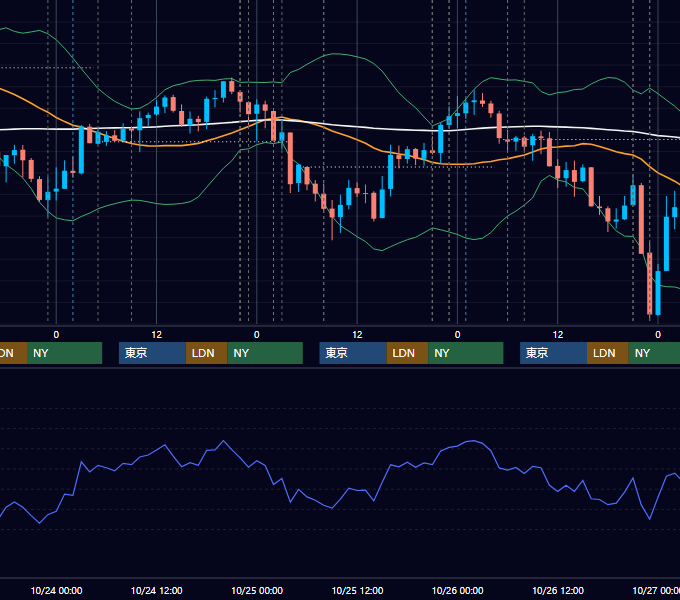Select the LDN session block on 10/25
Image resolution: width=680 pixels, height=600 pixels.
[407, 353]
